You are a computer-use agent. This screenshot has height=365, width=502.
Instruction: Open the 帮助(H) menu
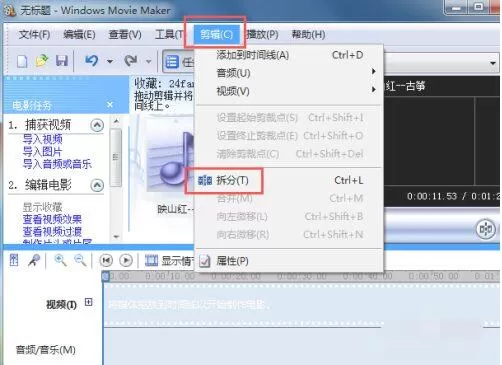(308, 34)
